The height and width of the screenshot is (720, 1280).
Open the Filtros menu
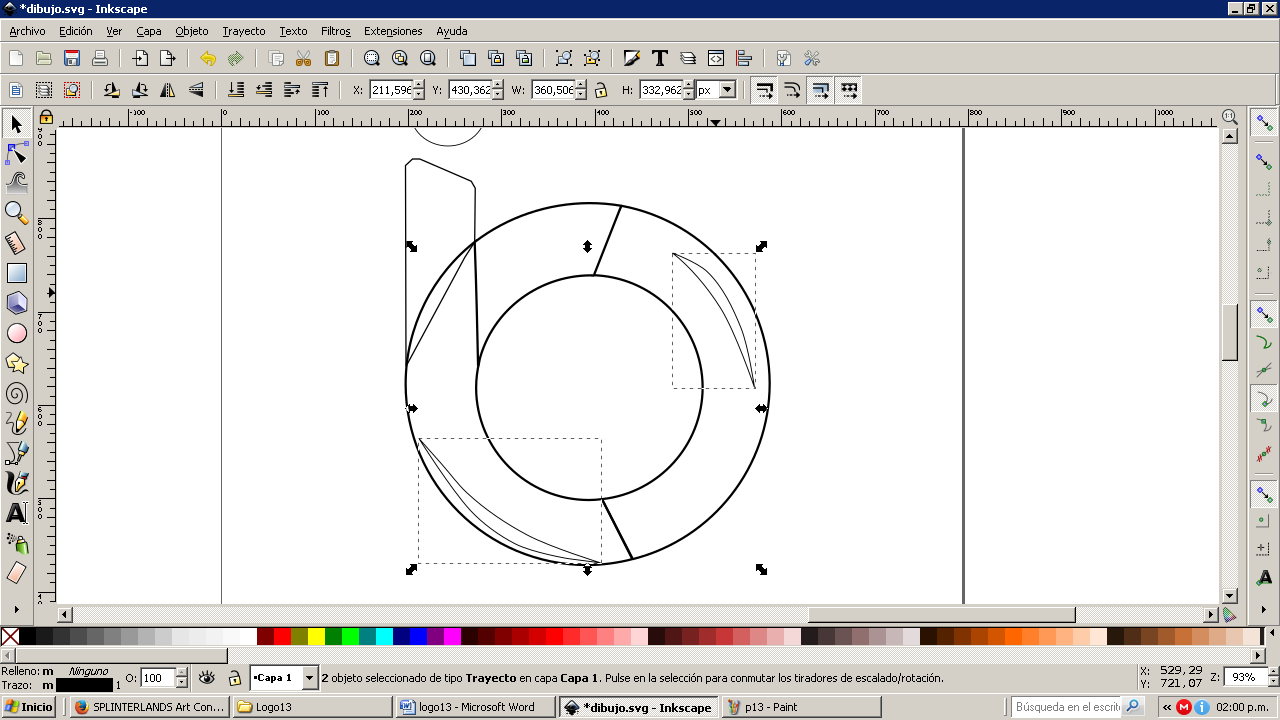tap(336, 31)
